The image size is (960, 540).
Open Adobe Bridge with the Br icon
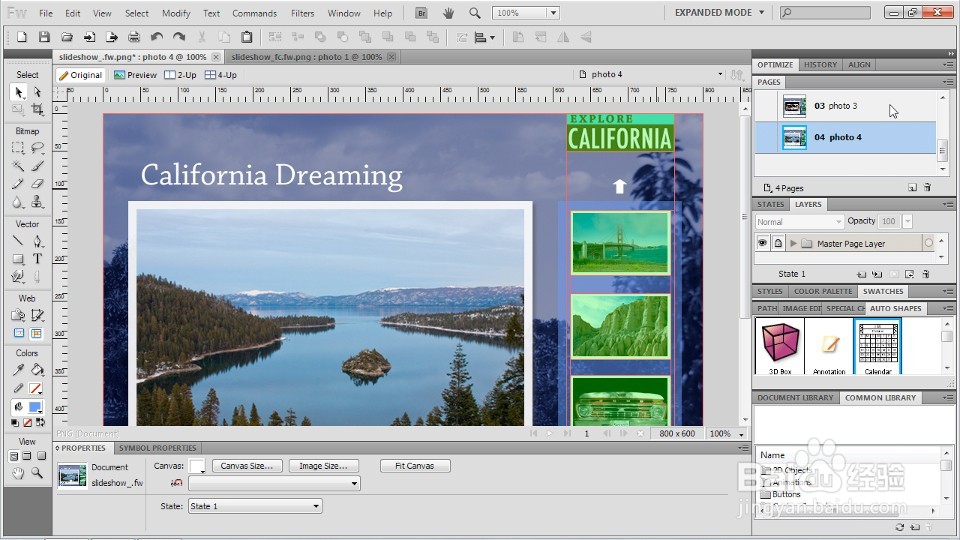point(421,13)
